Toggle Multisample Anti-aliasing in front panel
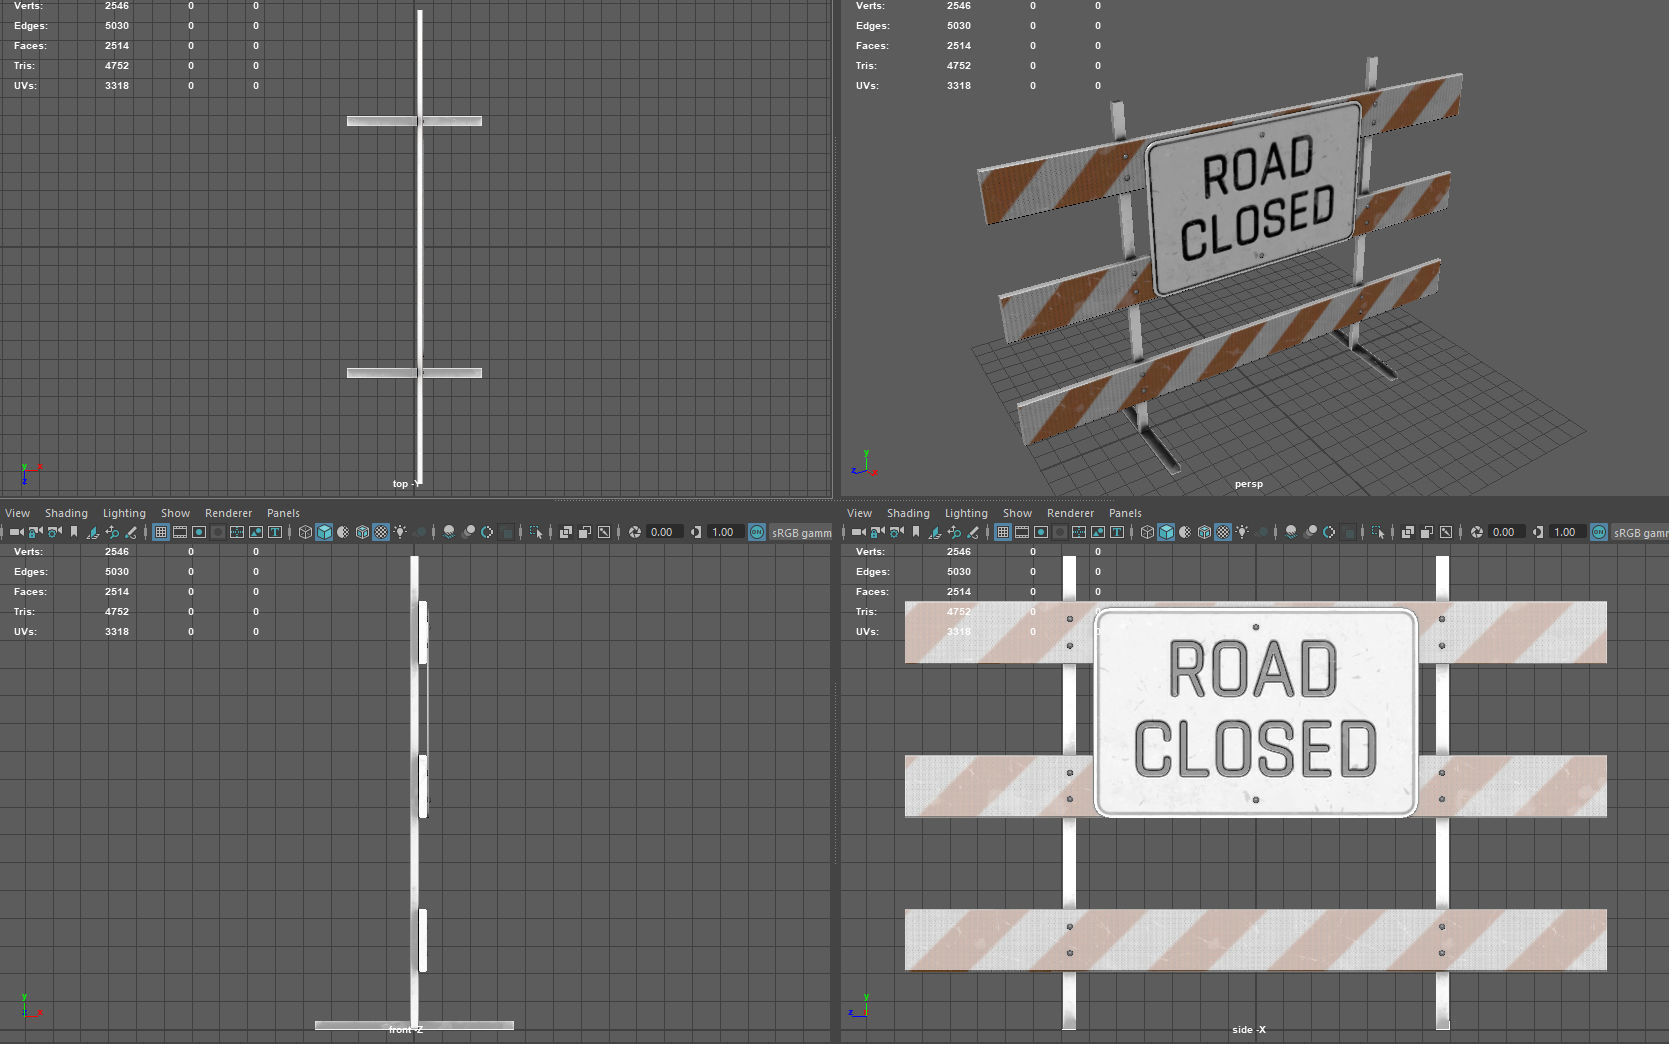 (x=487, y=532)
